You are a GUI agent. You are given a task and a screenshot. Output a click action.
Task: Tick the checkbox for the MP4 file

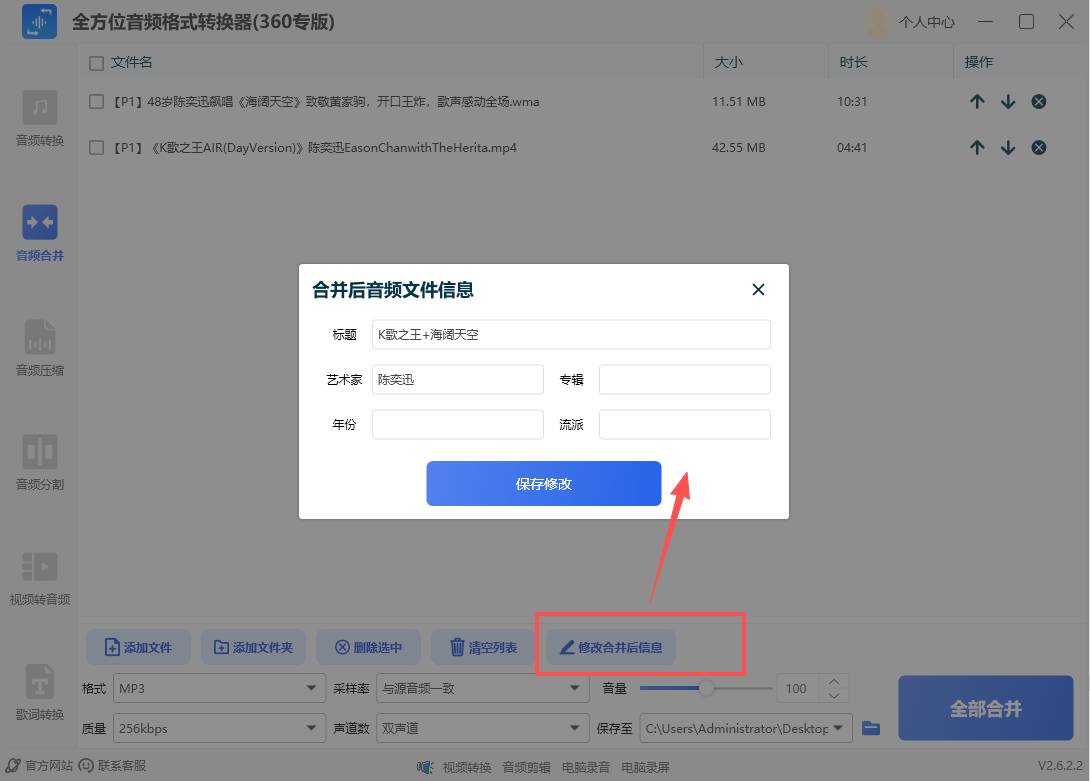95,147
